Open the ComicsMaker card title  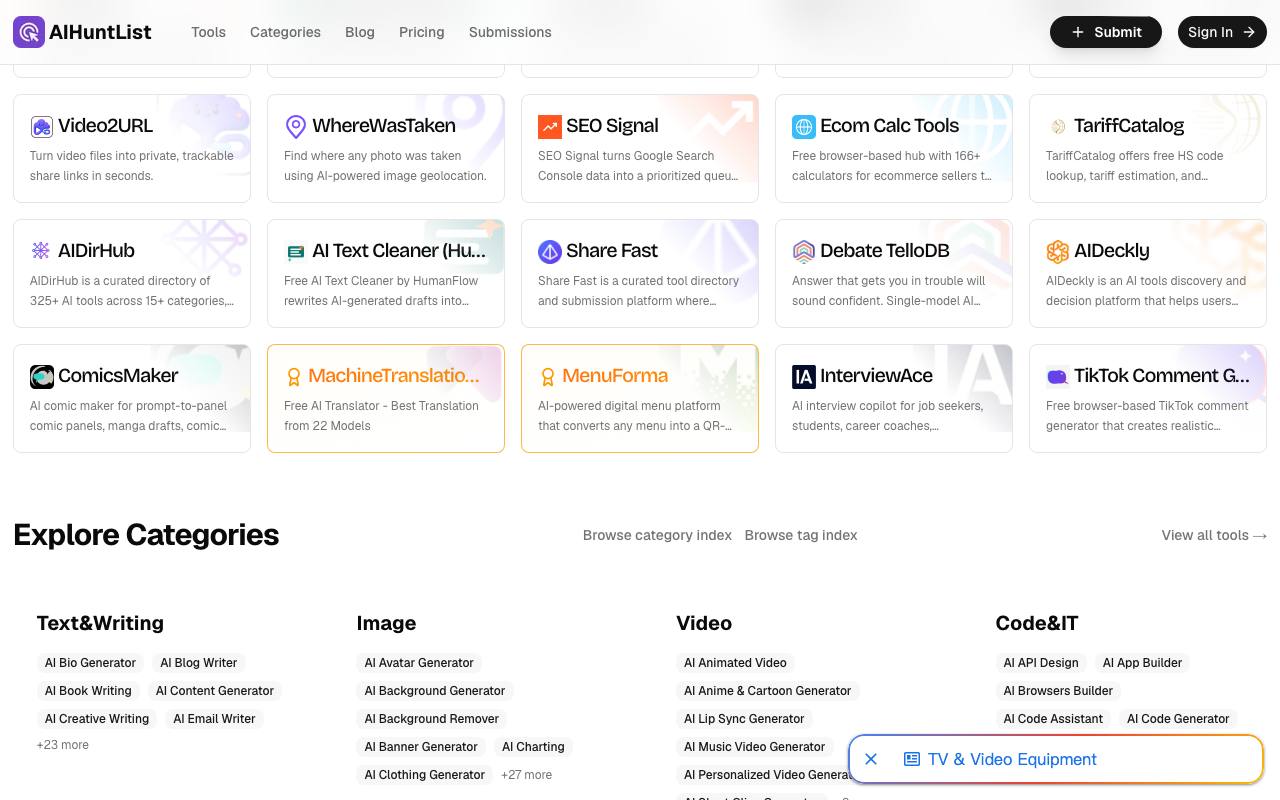[118, 376]
